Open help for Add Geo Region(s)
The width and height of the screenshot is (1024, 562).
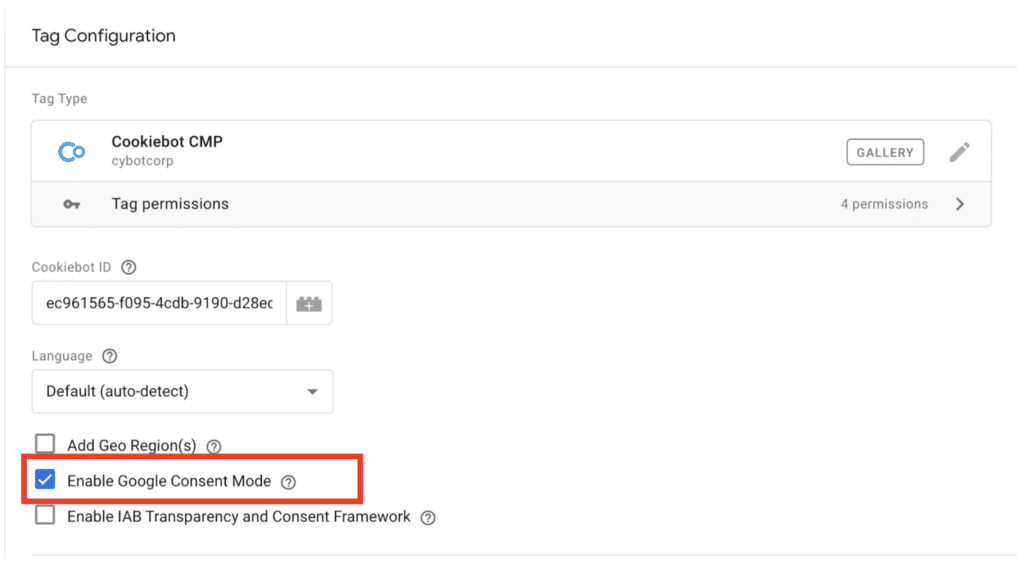(x=213, y=446)
